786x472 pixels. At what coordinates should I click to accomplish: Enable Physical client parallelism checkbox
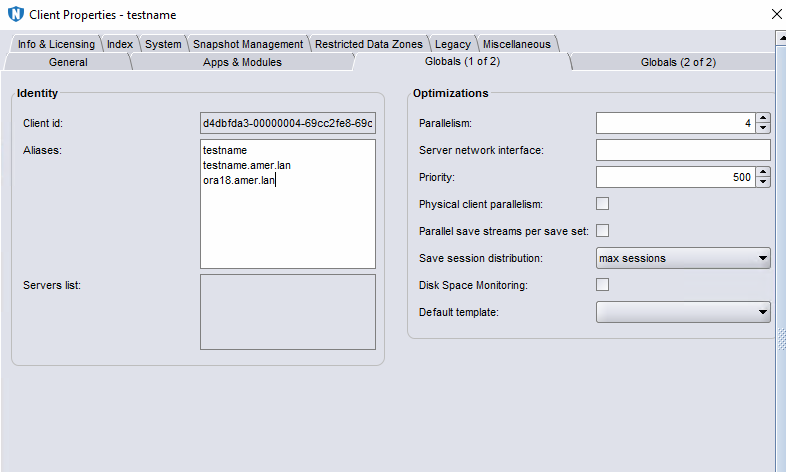tap(603, 204)
